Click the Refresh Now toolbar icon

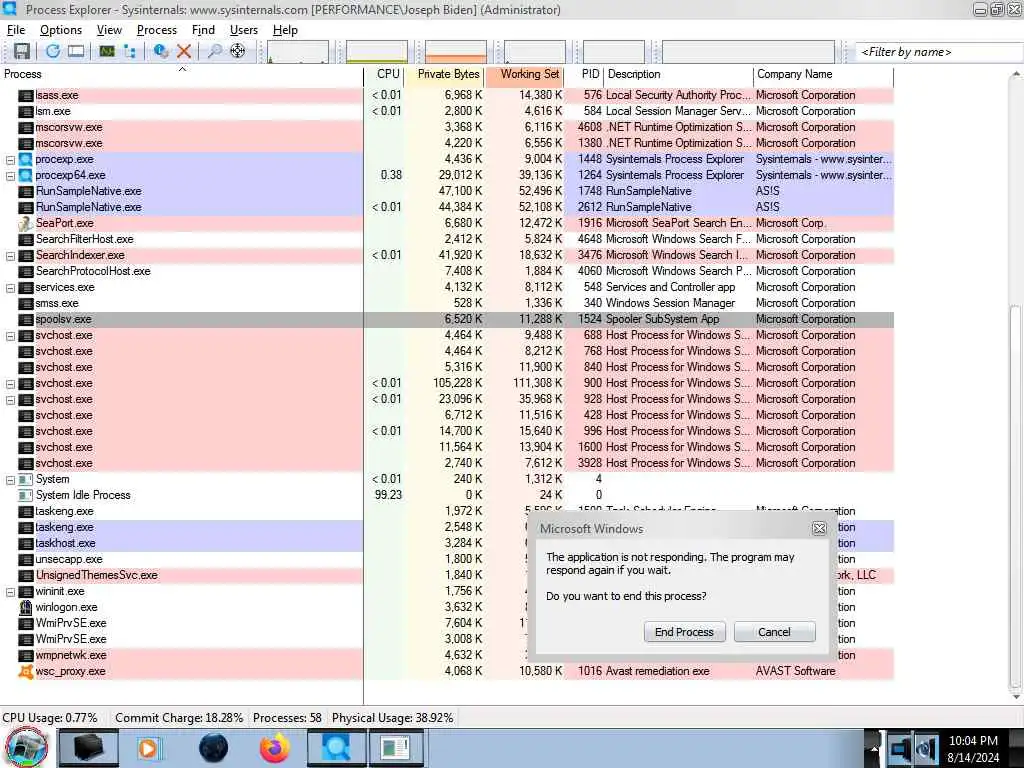53,51
